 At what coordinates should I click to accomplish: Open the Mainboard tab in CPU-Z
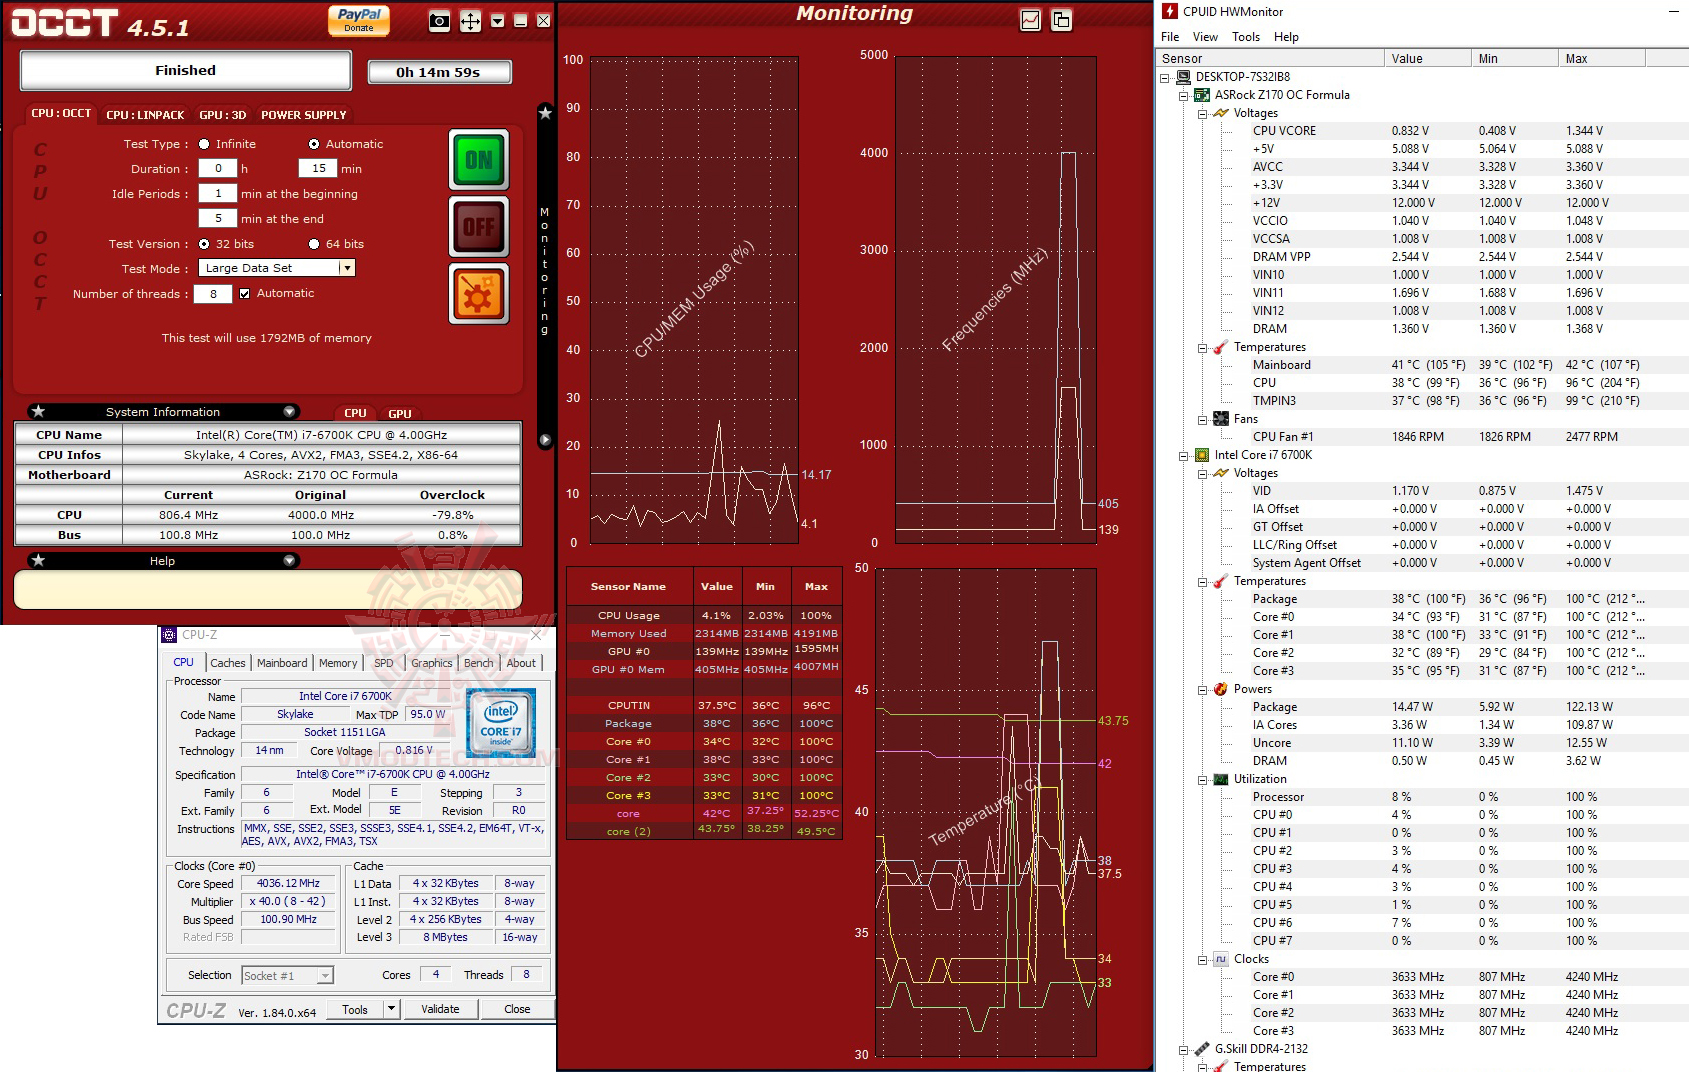coord(282,663)
